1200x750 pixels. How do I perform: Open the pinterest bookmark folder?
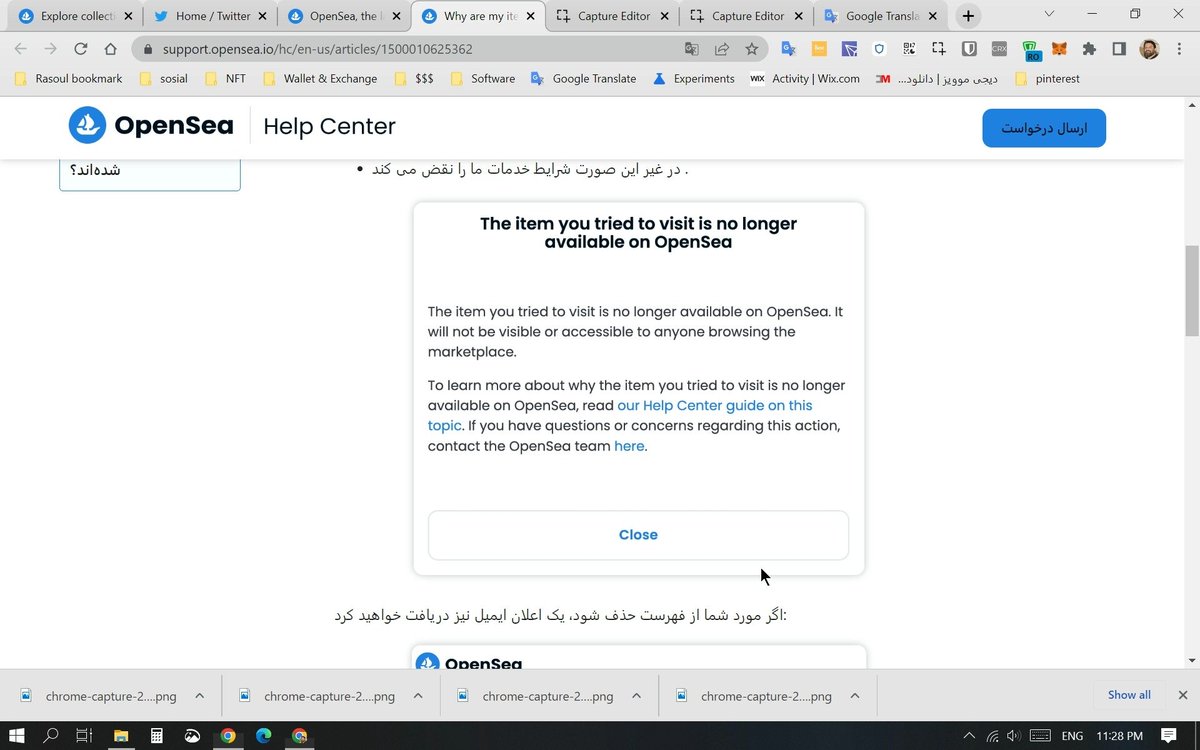coord(1047,79)
